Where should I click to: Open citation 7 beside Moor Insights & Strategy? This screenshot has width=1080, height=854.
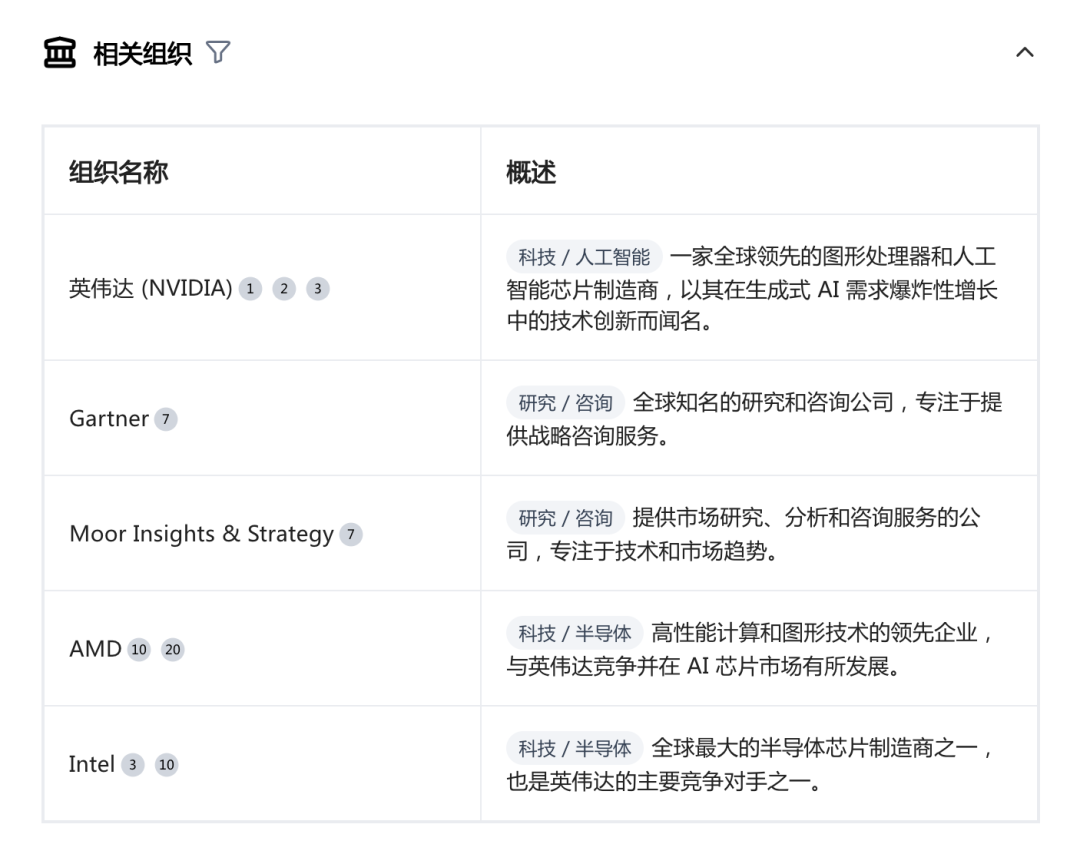[x=351, y=534]
